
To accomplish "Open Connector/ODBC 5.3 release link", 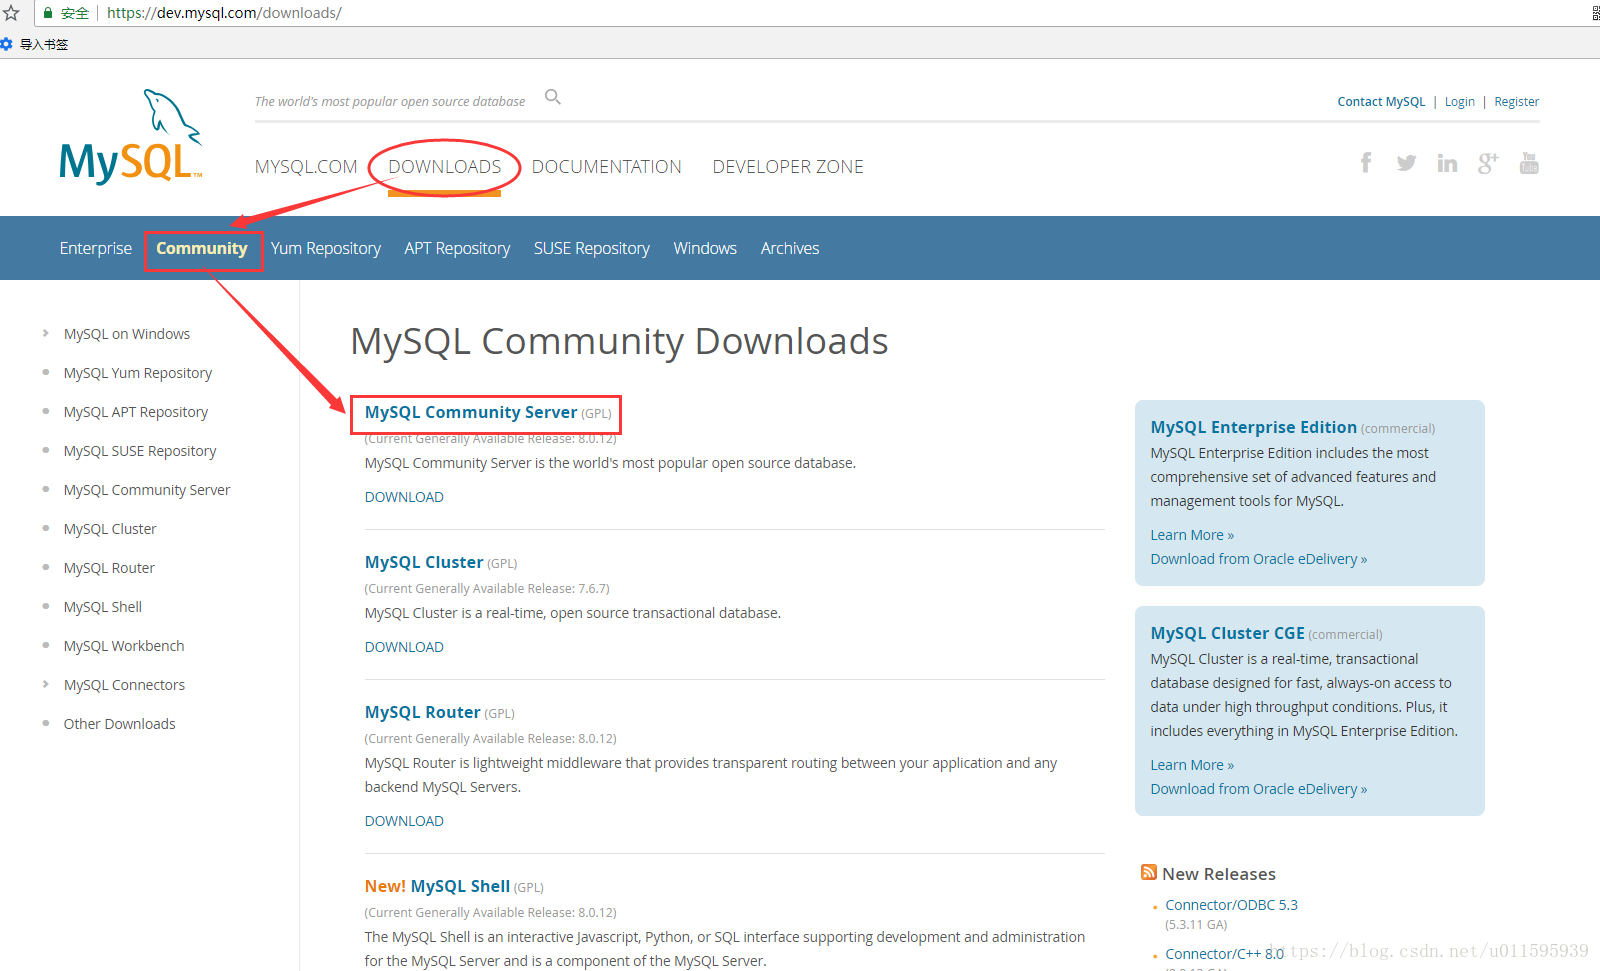I will click(1231, 905).
